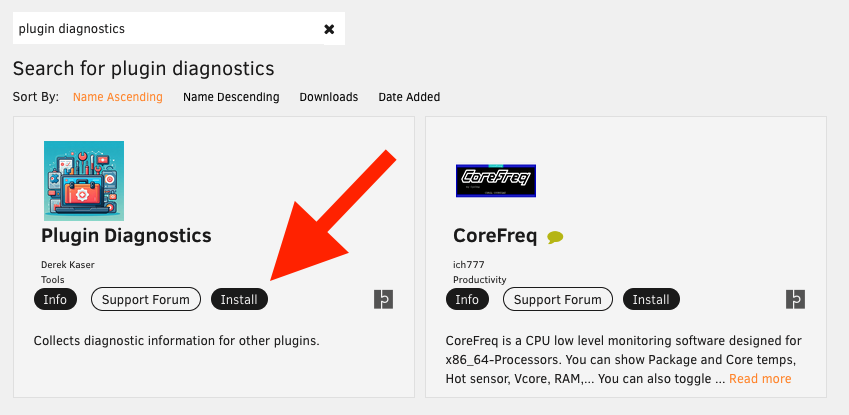Clear the search box with the X icon
The height and width of the screenshot is (415, 849).
[x=329, y=29]
